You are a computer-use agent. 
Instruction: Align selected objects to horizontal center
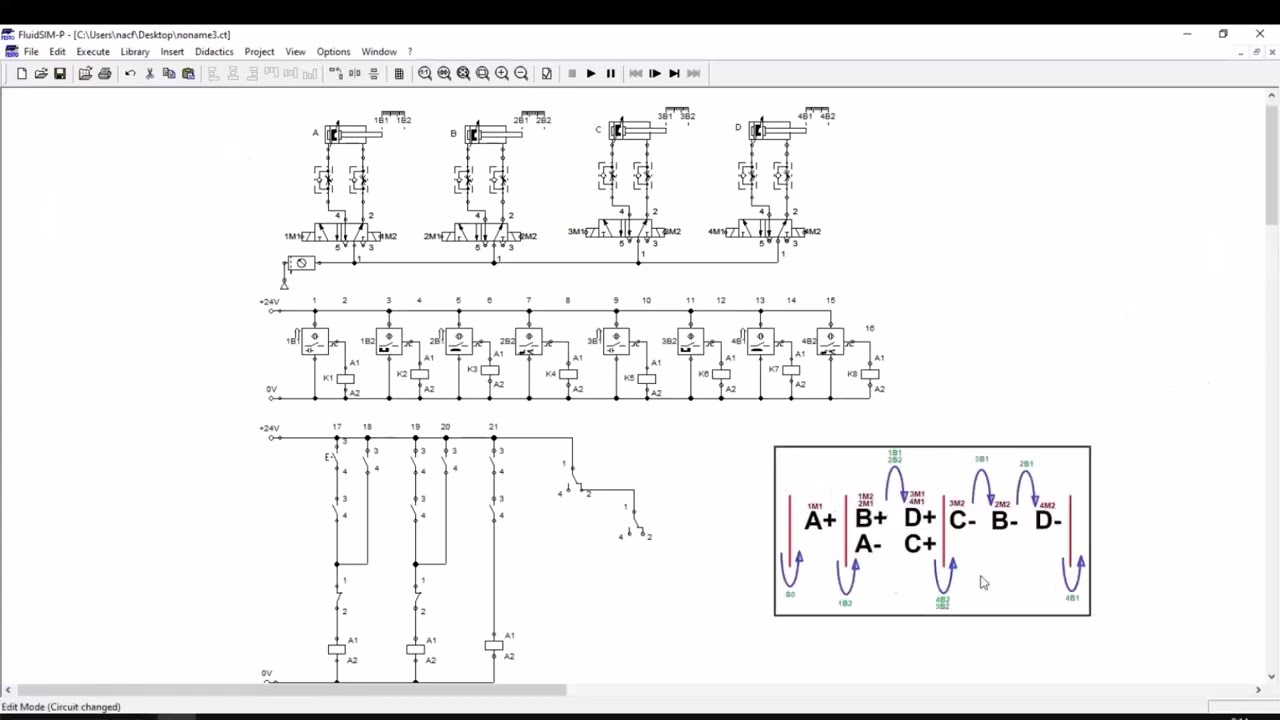[x=233, y=73]
